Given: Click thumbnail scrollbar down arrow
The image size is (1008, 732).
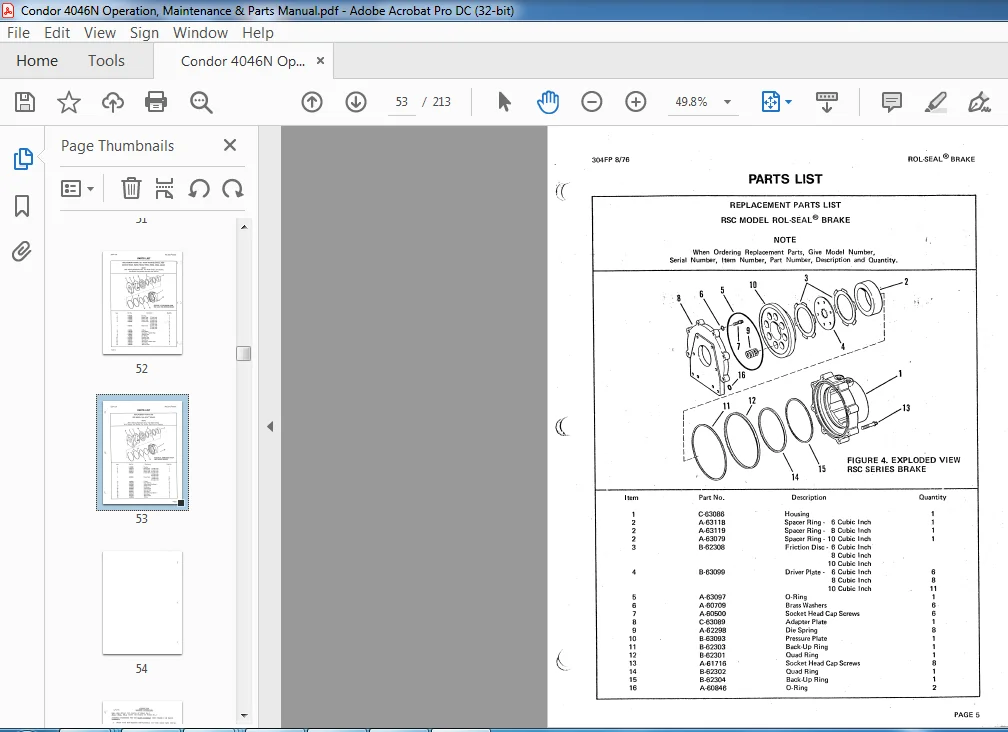Looking at the screenshot, I should pos(244,715).
